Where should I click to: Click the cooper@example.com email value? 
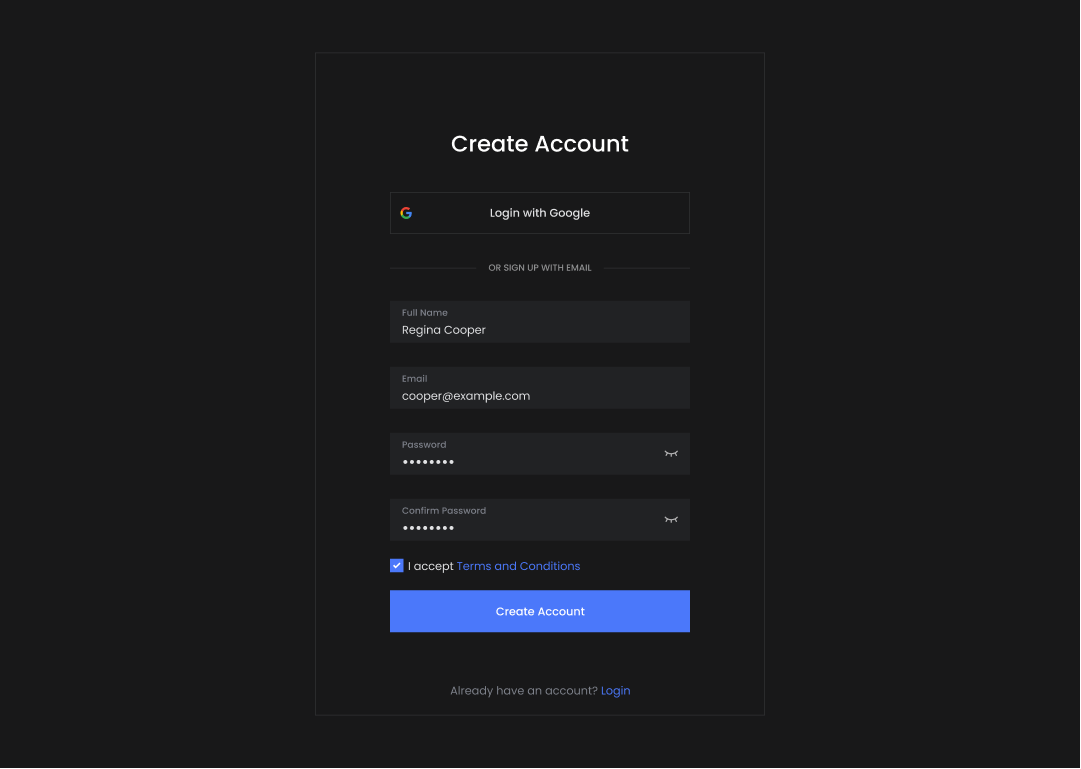(466, 396)
